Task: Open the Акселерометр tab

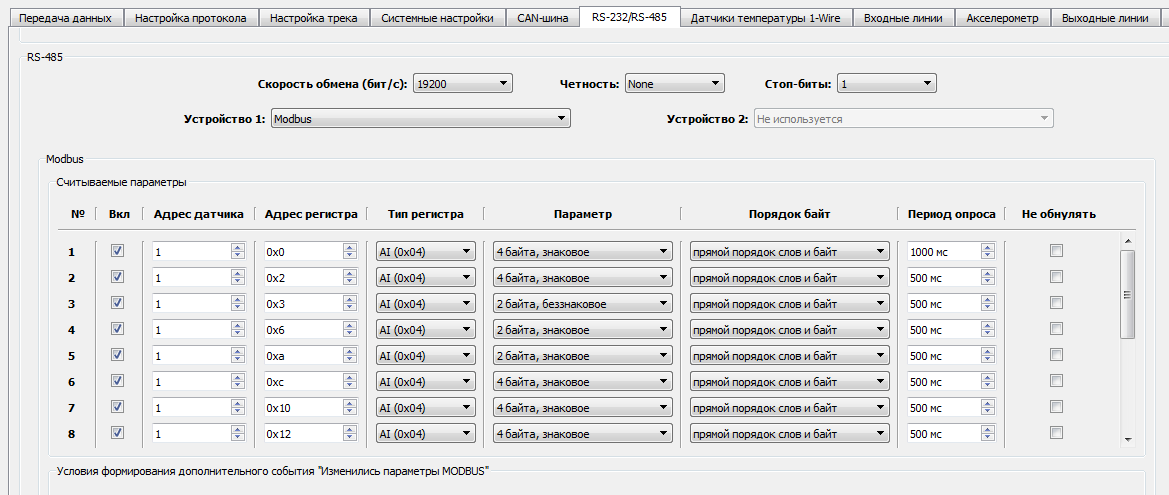Action: (x=1001, y=18)
